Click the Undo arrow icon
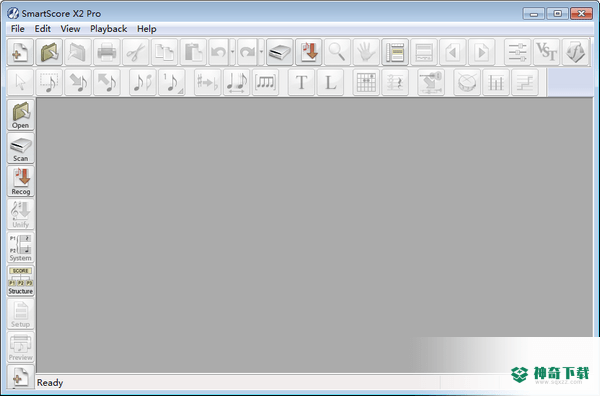Viewport: 600px width, 396px height. tap(218, 52)
